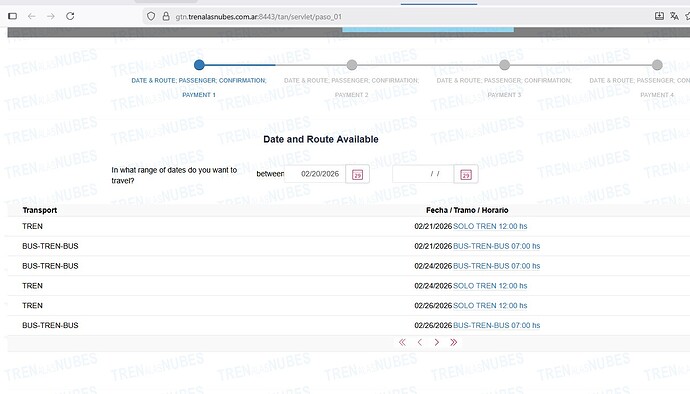Click the 'In what range of dates' question text

point(174,175)
